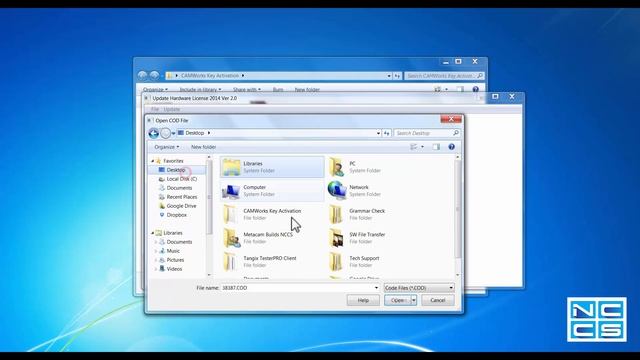
Task: Click Organize in CAMWorks Key Activation window
Action: click(155, 89)
